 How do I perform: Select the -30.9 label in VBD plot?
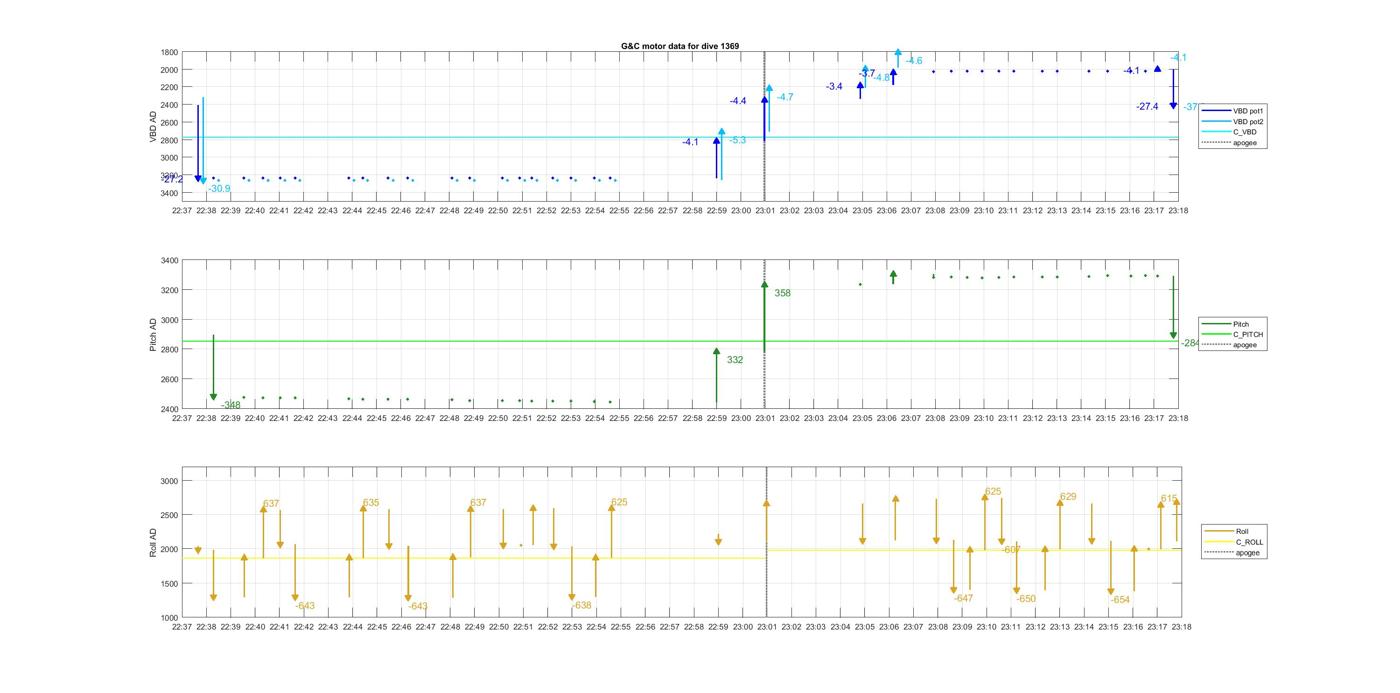click(x=219, y=189)
